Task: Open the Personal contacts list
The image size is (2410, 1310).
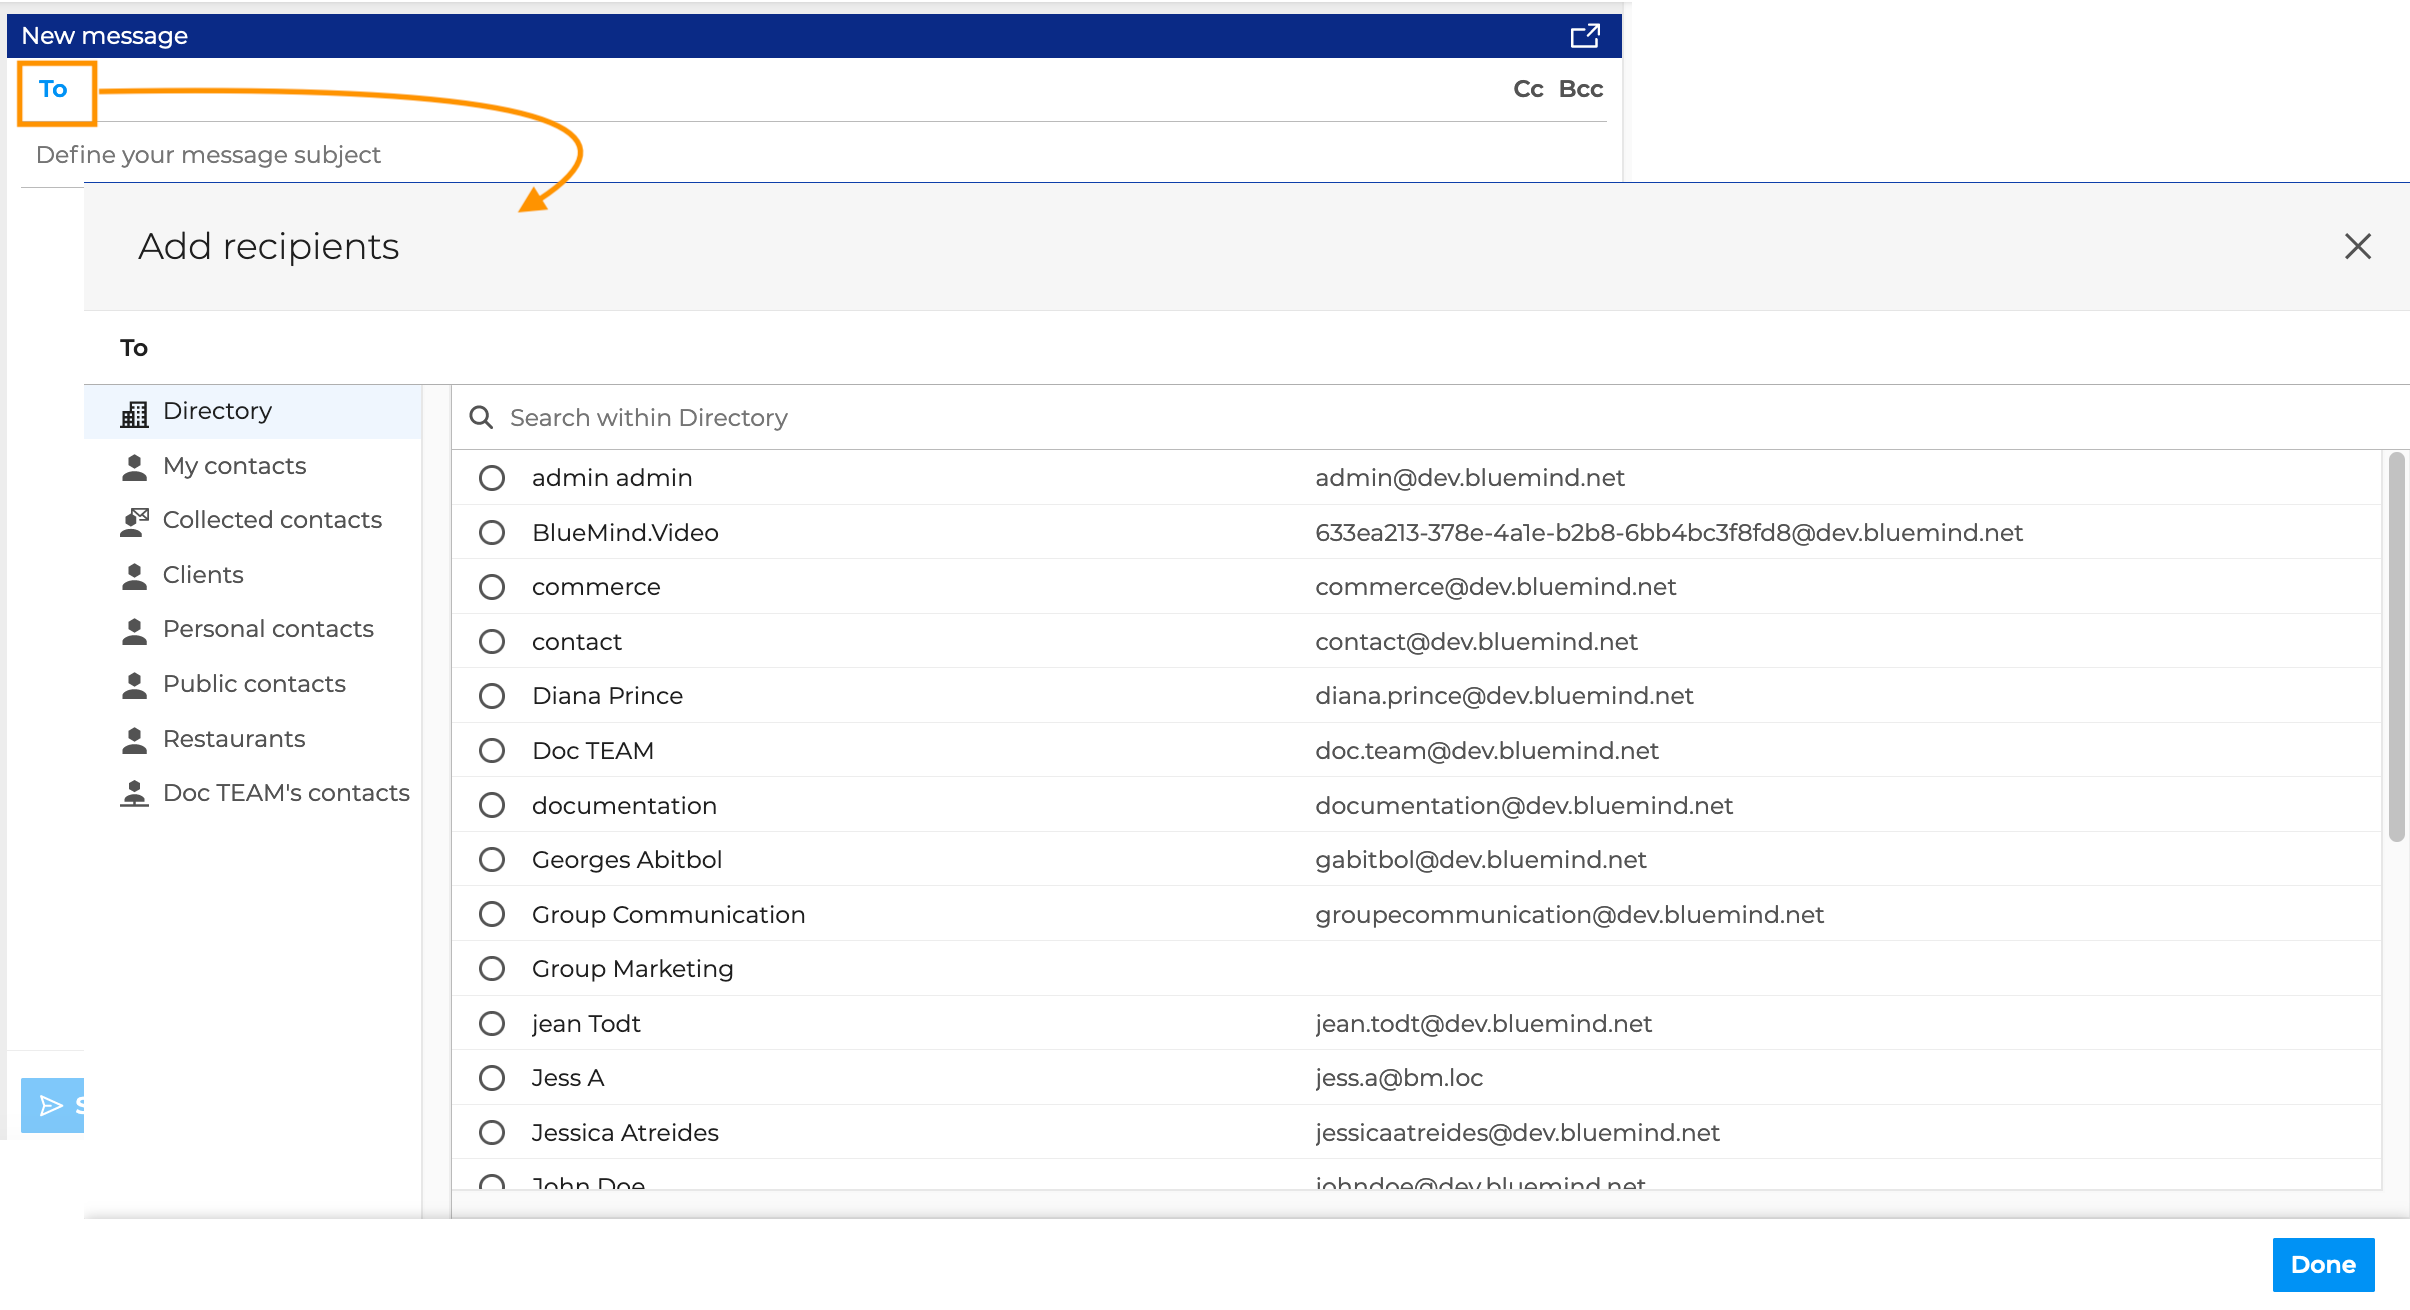Action: click(268, 629)
